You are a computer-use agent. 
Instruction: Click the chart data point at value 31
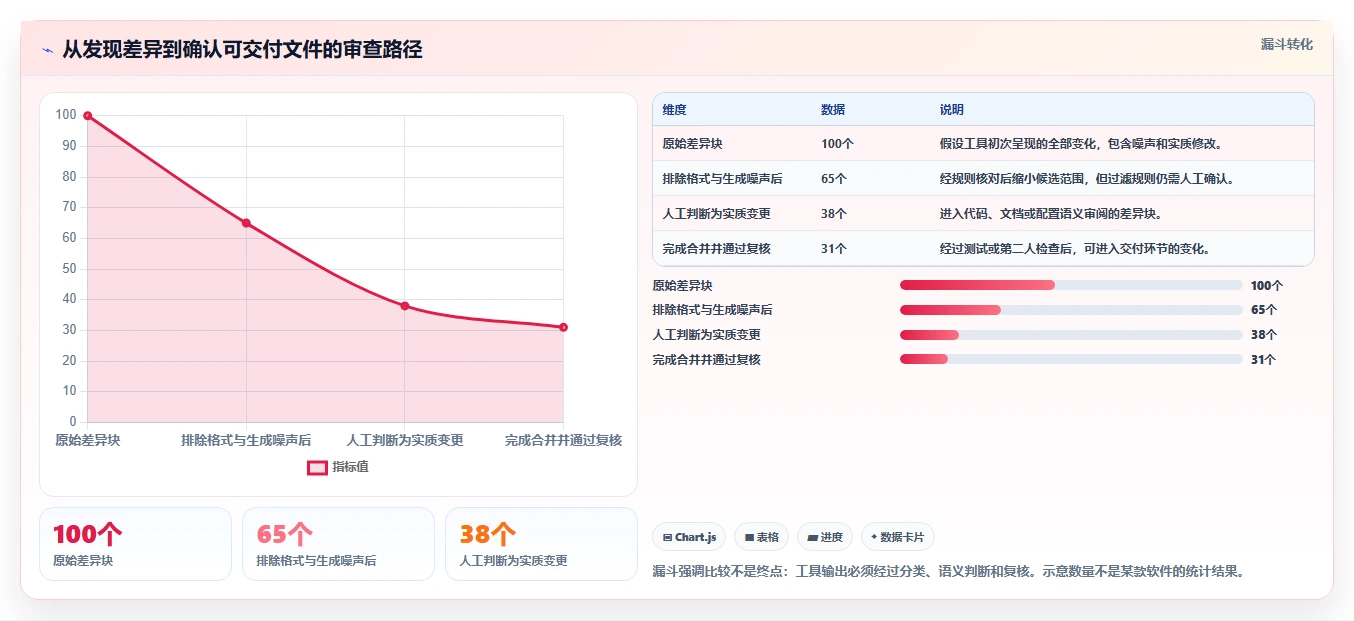point(563,327)
